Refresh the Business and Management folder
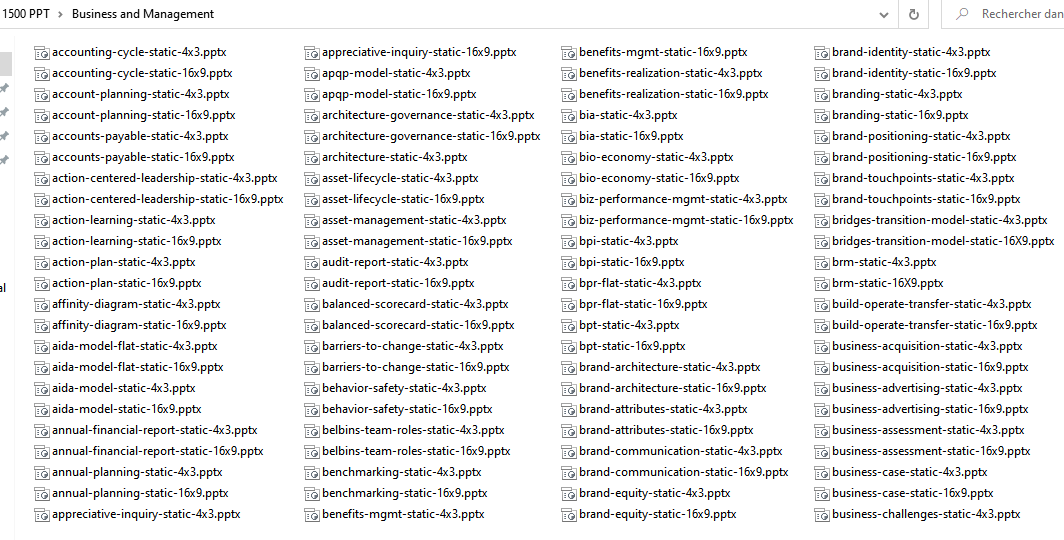This screenshot has height=540, width=1064. (x=913, y=14)
